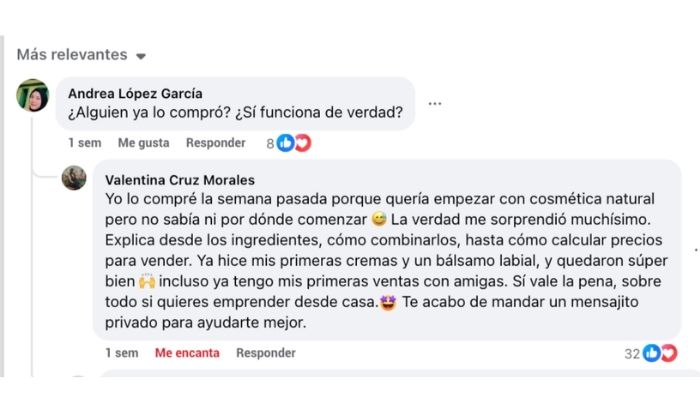Click Andrea López García's profile picture

click(33, 95)
